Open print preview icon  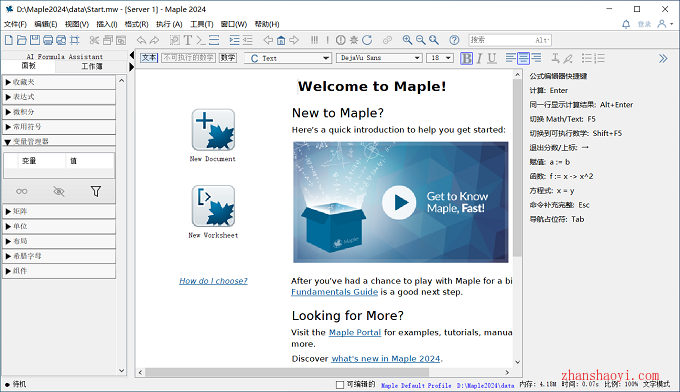click(x=61, y=40)
